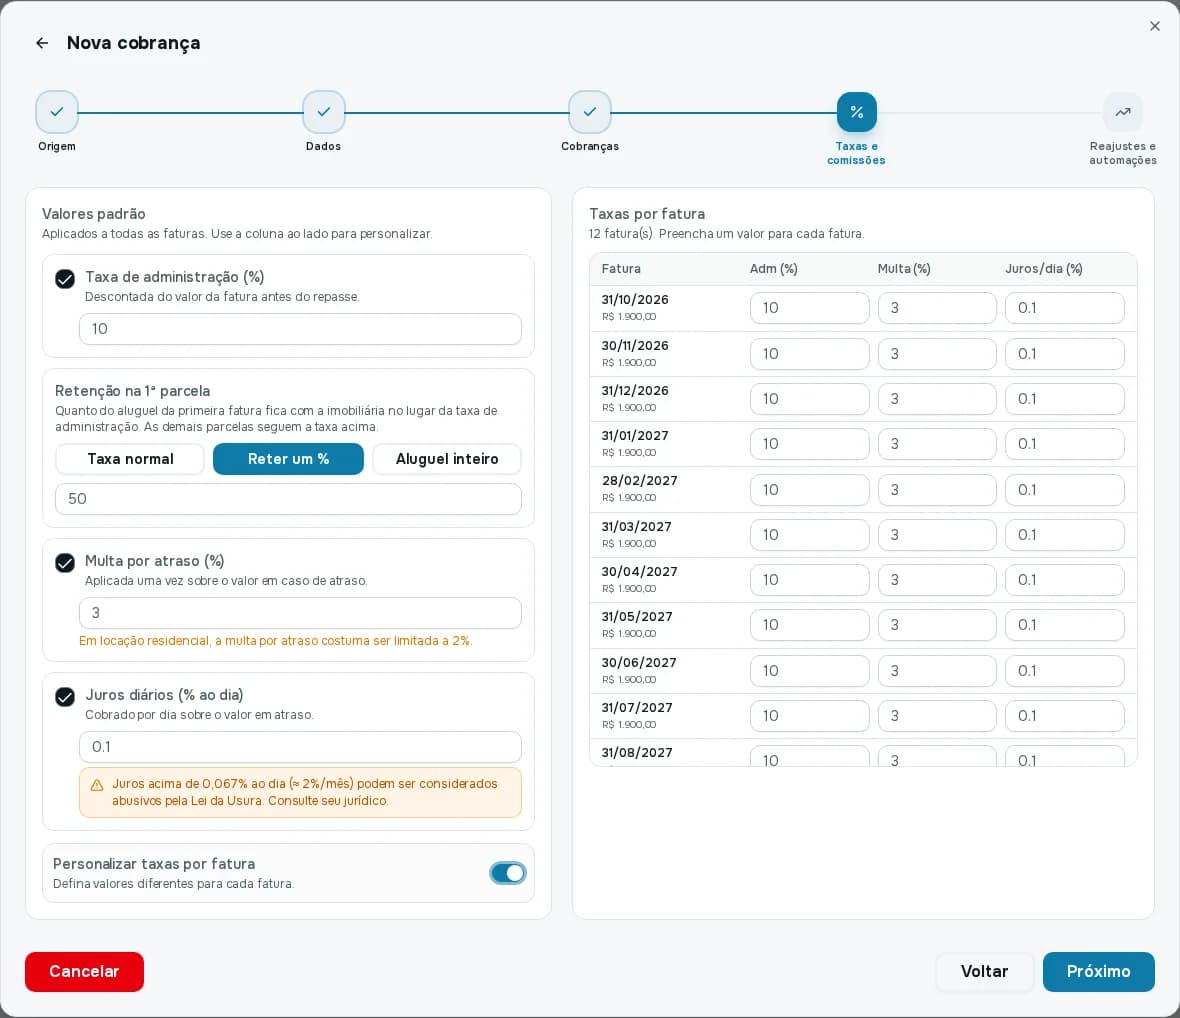Close the Nova cobrança dialog
Screen dimensions: 1180x1018
coord(1154,26)
